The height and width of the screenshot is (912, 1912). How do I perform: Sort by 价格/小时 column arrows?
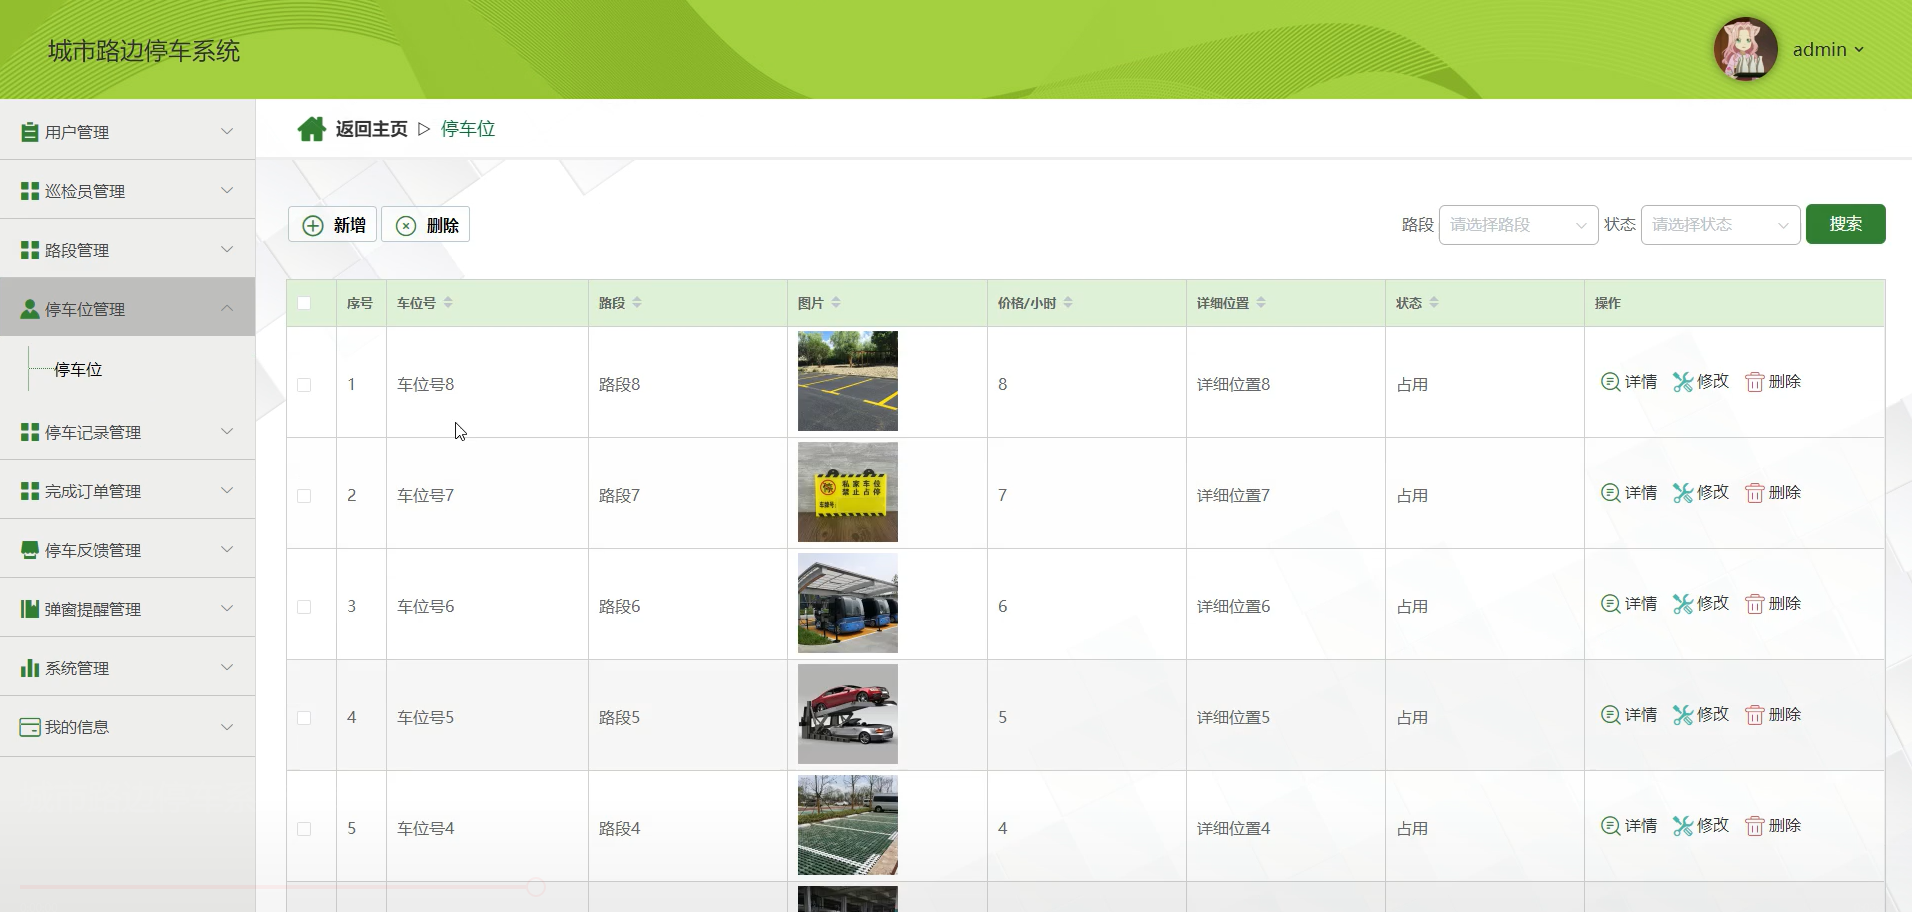(x=1068, y=303)
